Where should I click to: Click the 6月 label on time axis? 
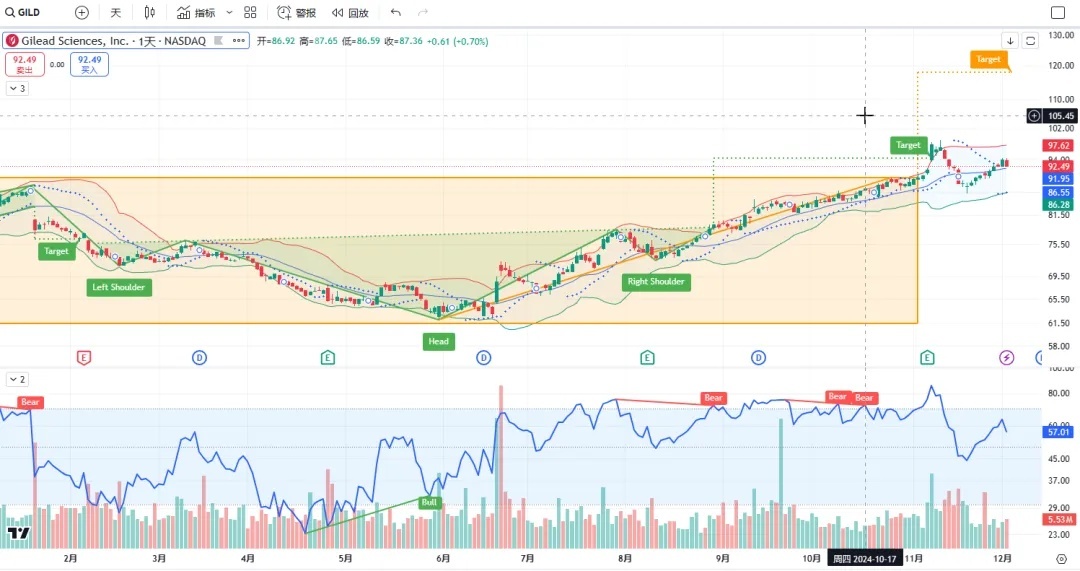(x=443, y=559)
